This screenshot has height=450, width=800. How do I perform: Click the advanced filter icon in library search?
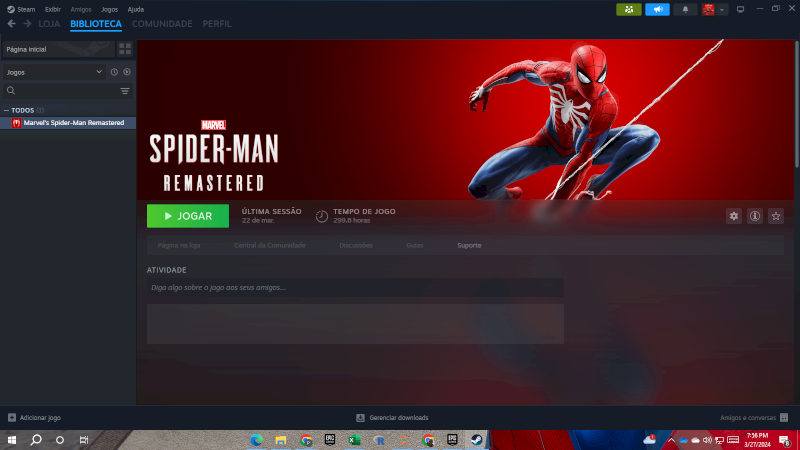tap(125, 91)
